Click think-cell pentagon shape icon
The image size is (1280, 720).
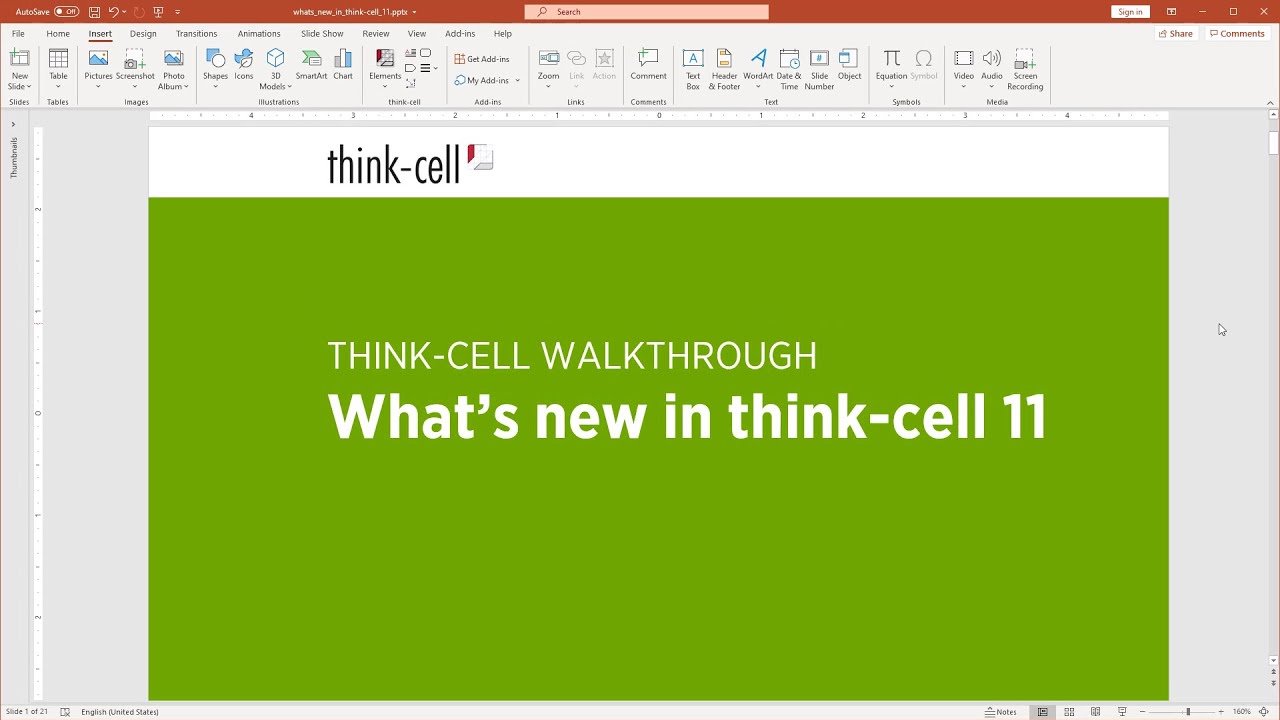pyautogui.click(x=411, y=68)
